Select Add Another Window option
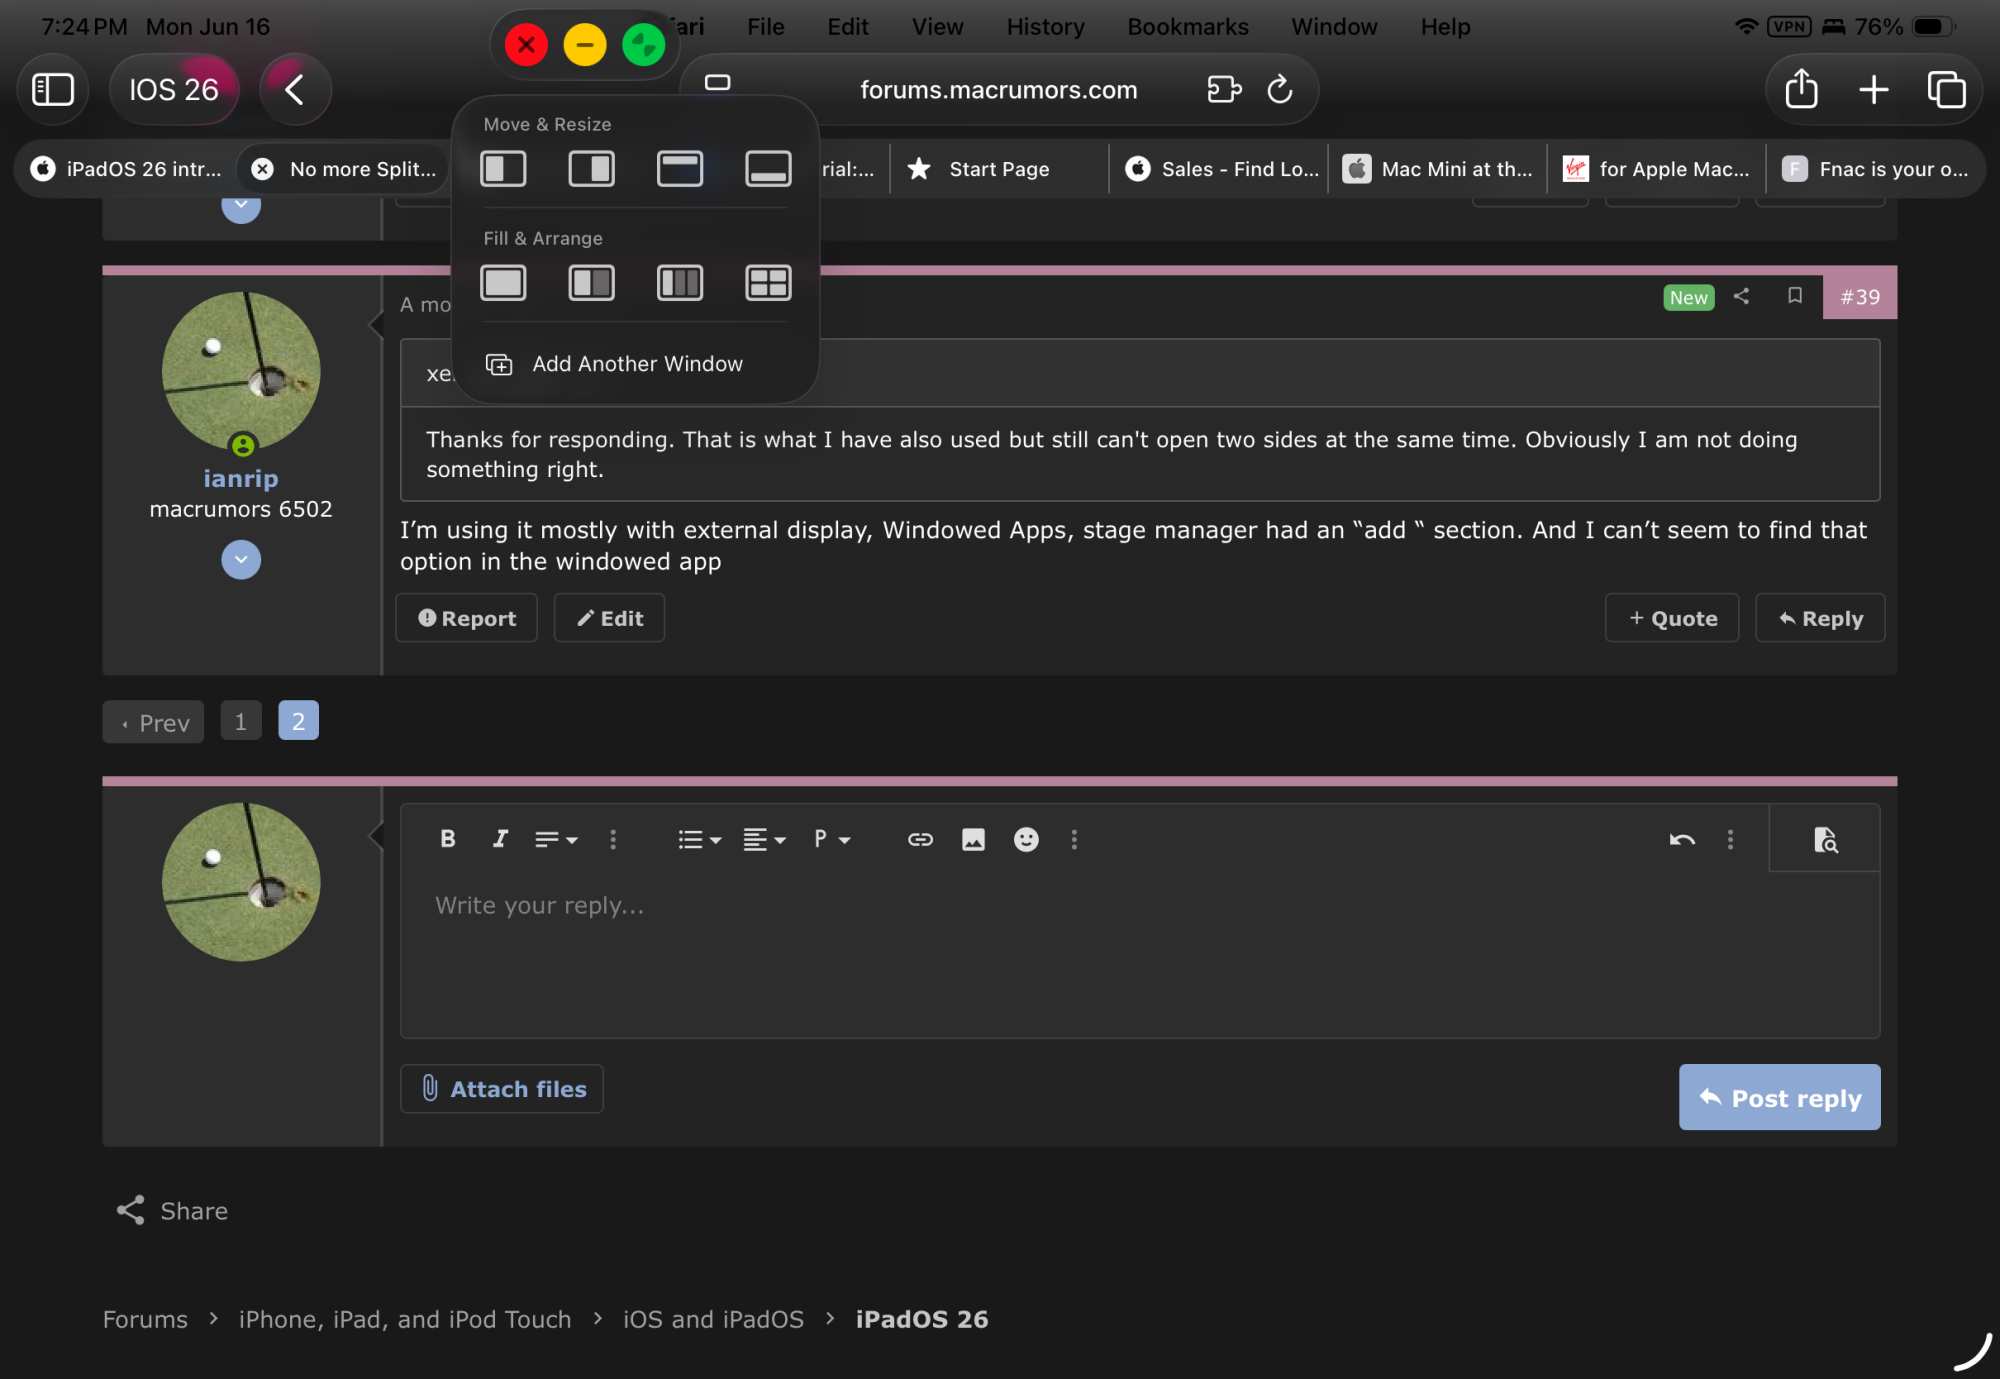 pyautogui.click(x=637, y=364)
